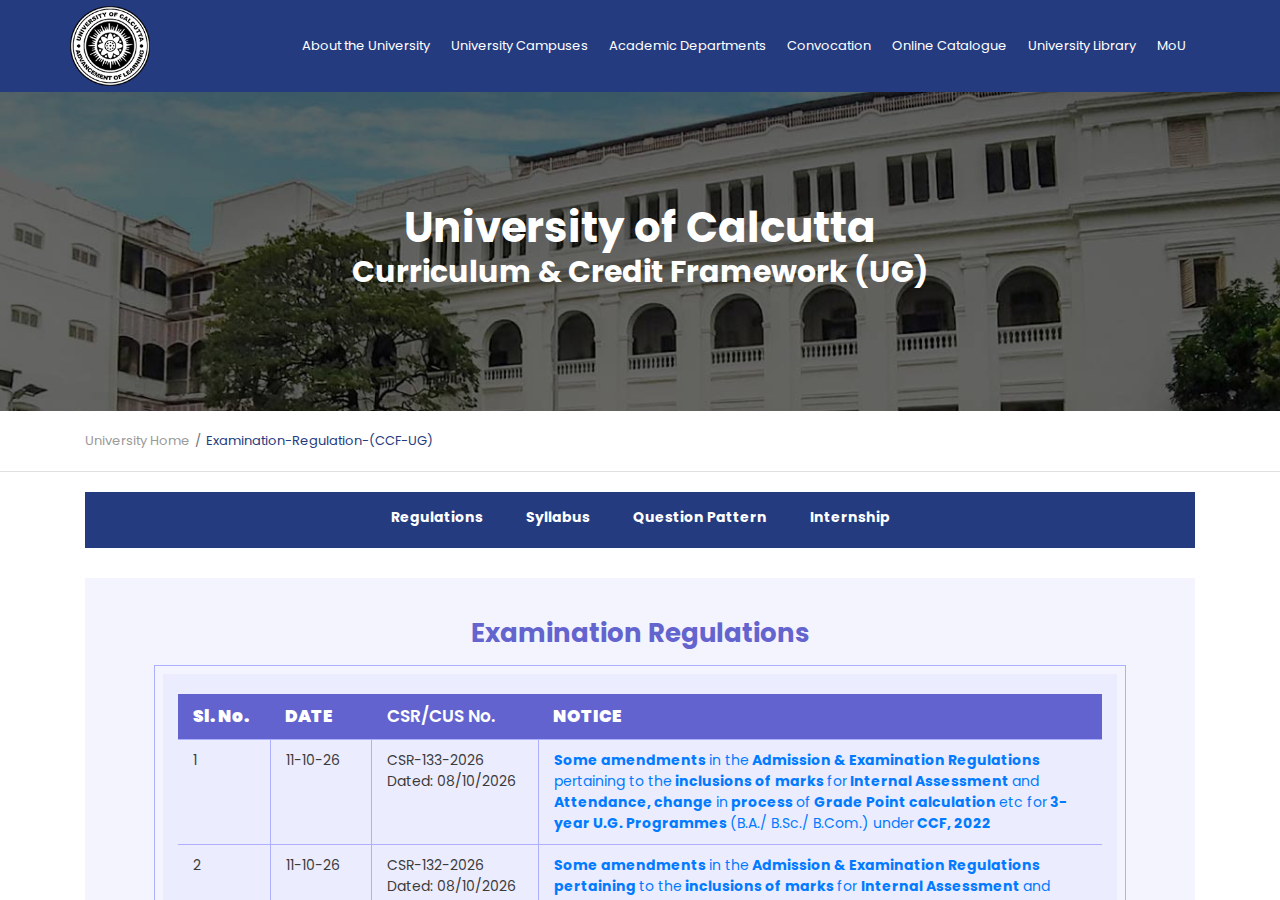Visit University Library page
Viewport: 1280px width, 900px height.
(x=1082, y=46)
